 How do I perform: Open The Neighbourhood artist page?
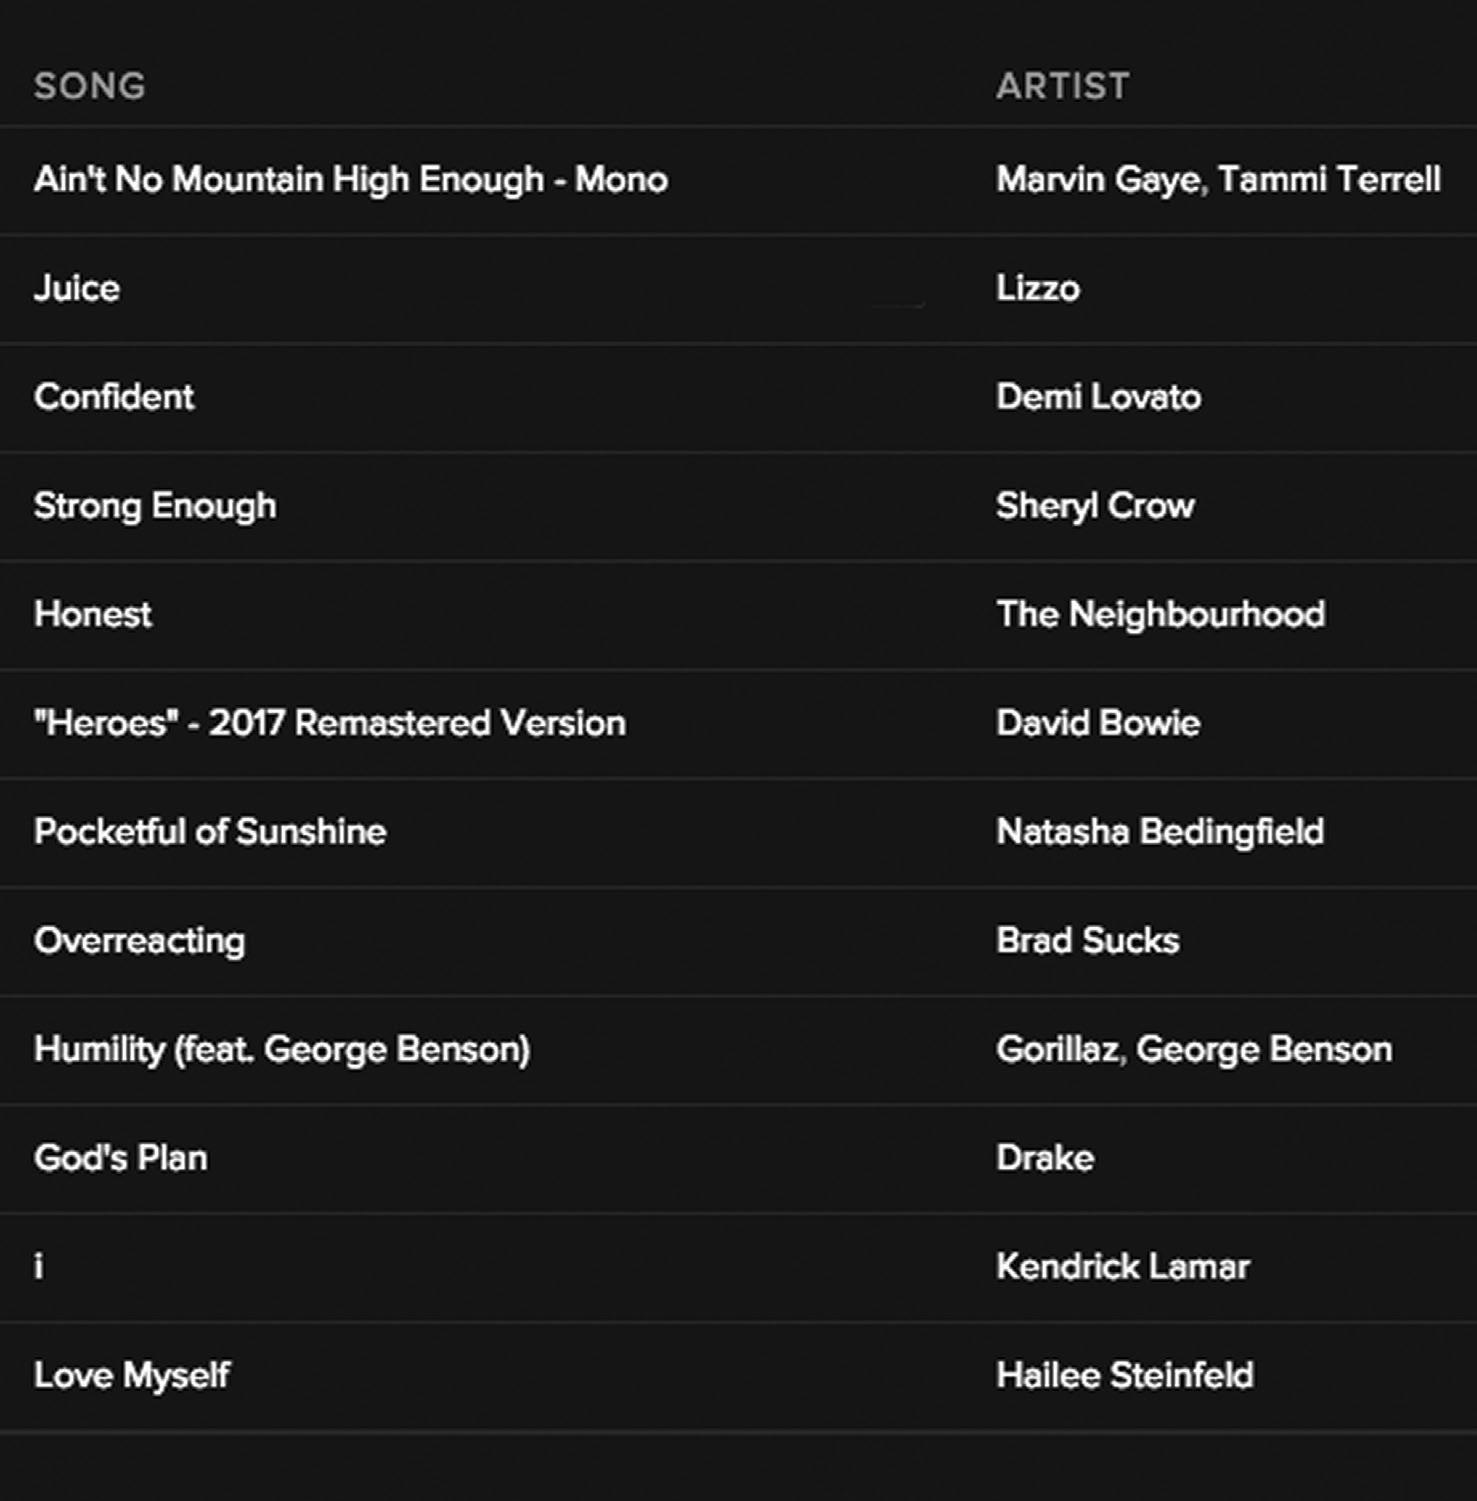click(1160, 614)
